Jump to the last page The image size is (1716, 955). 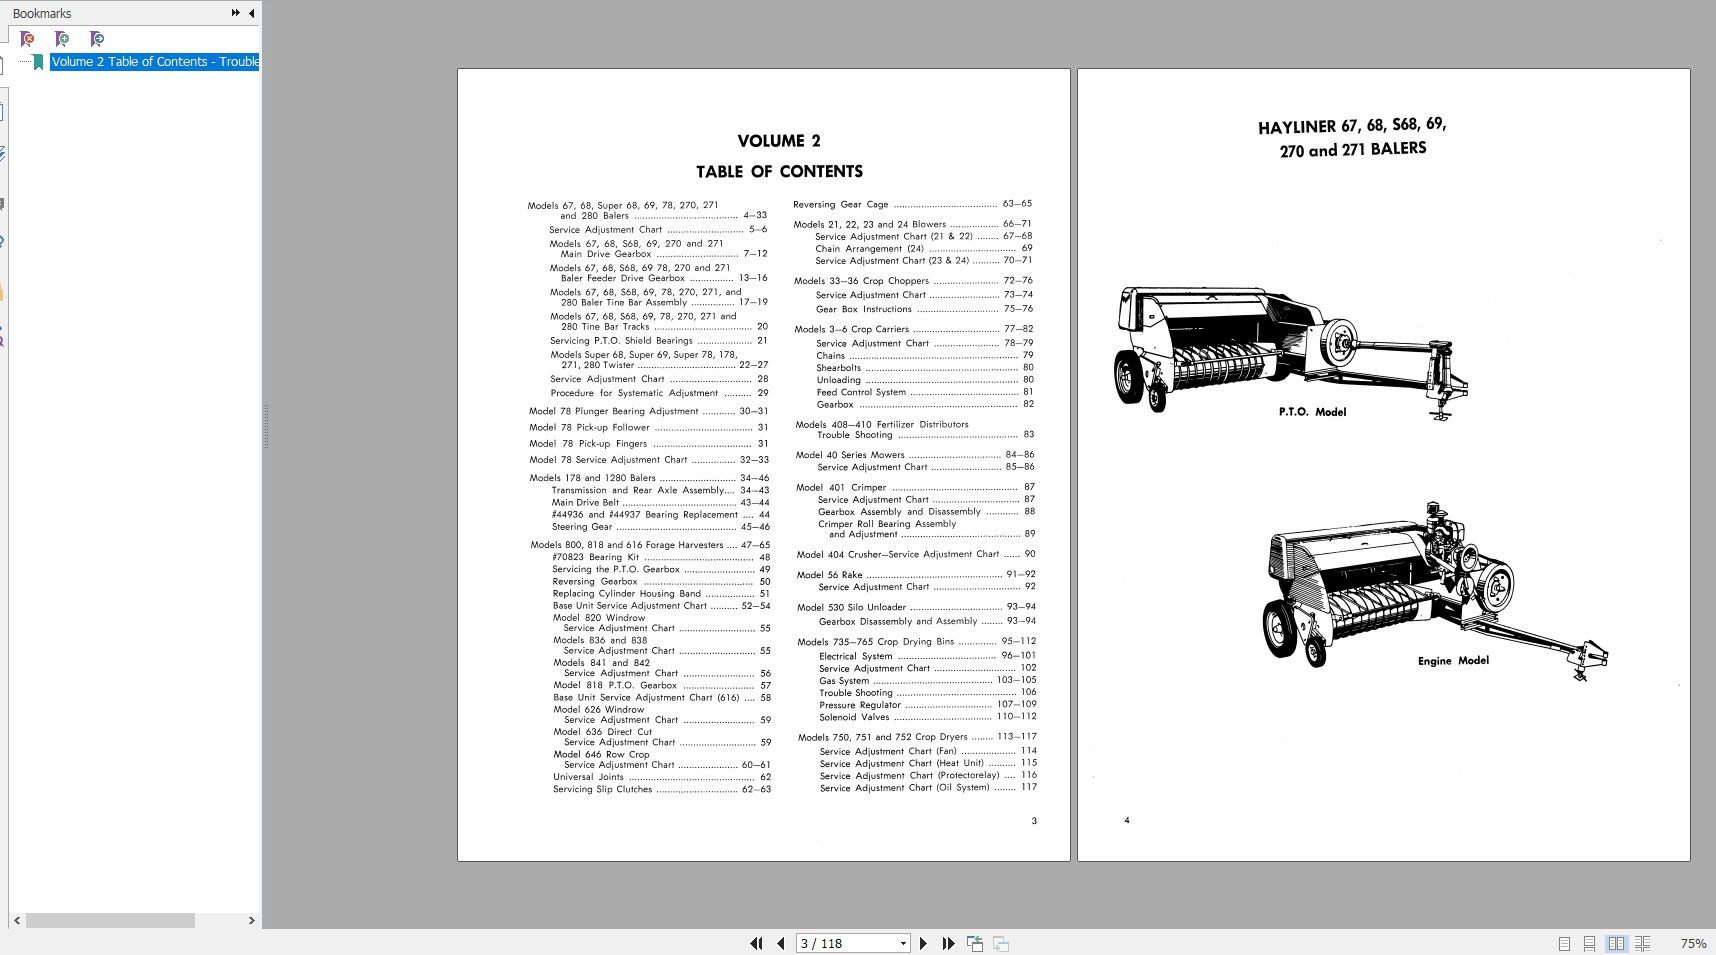[x=947, y=943]
